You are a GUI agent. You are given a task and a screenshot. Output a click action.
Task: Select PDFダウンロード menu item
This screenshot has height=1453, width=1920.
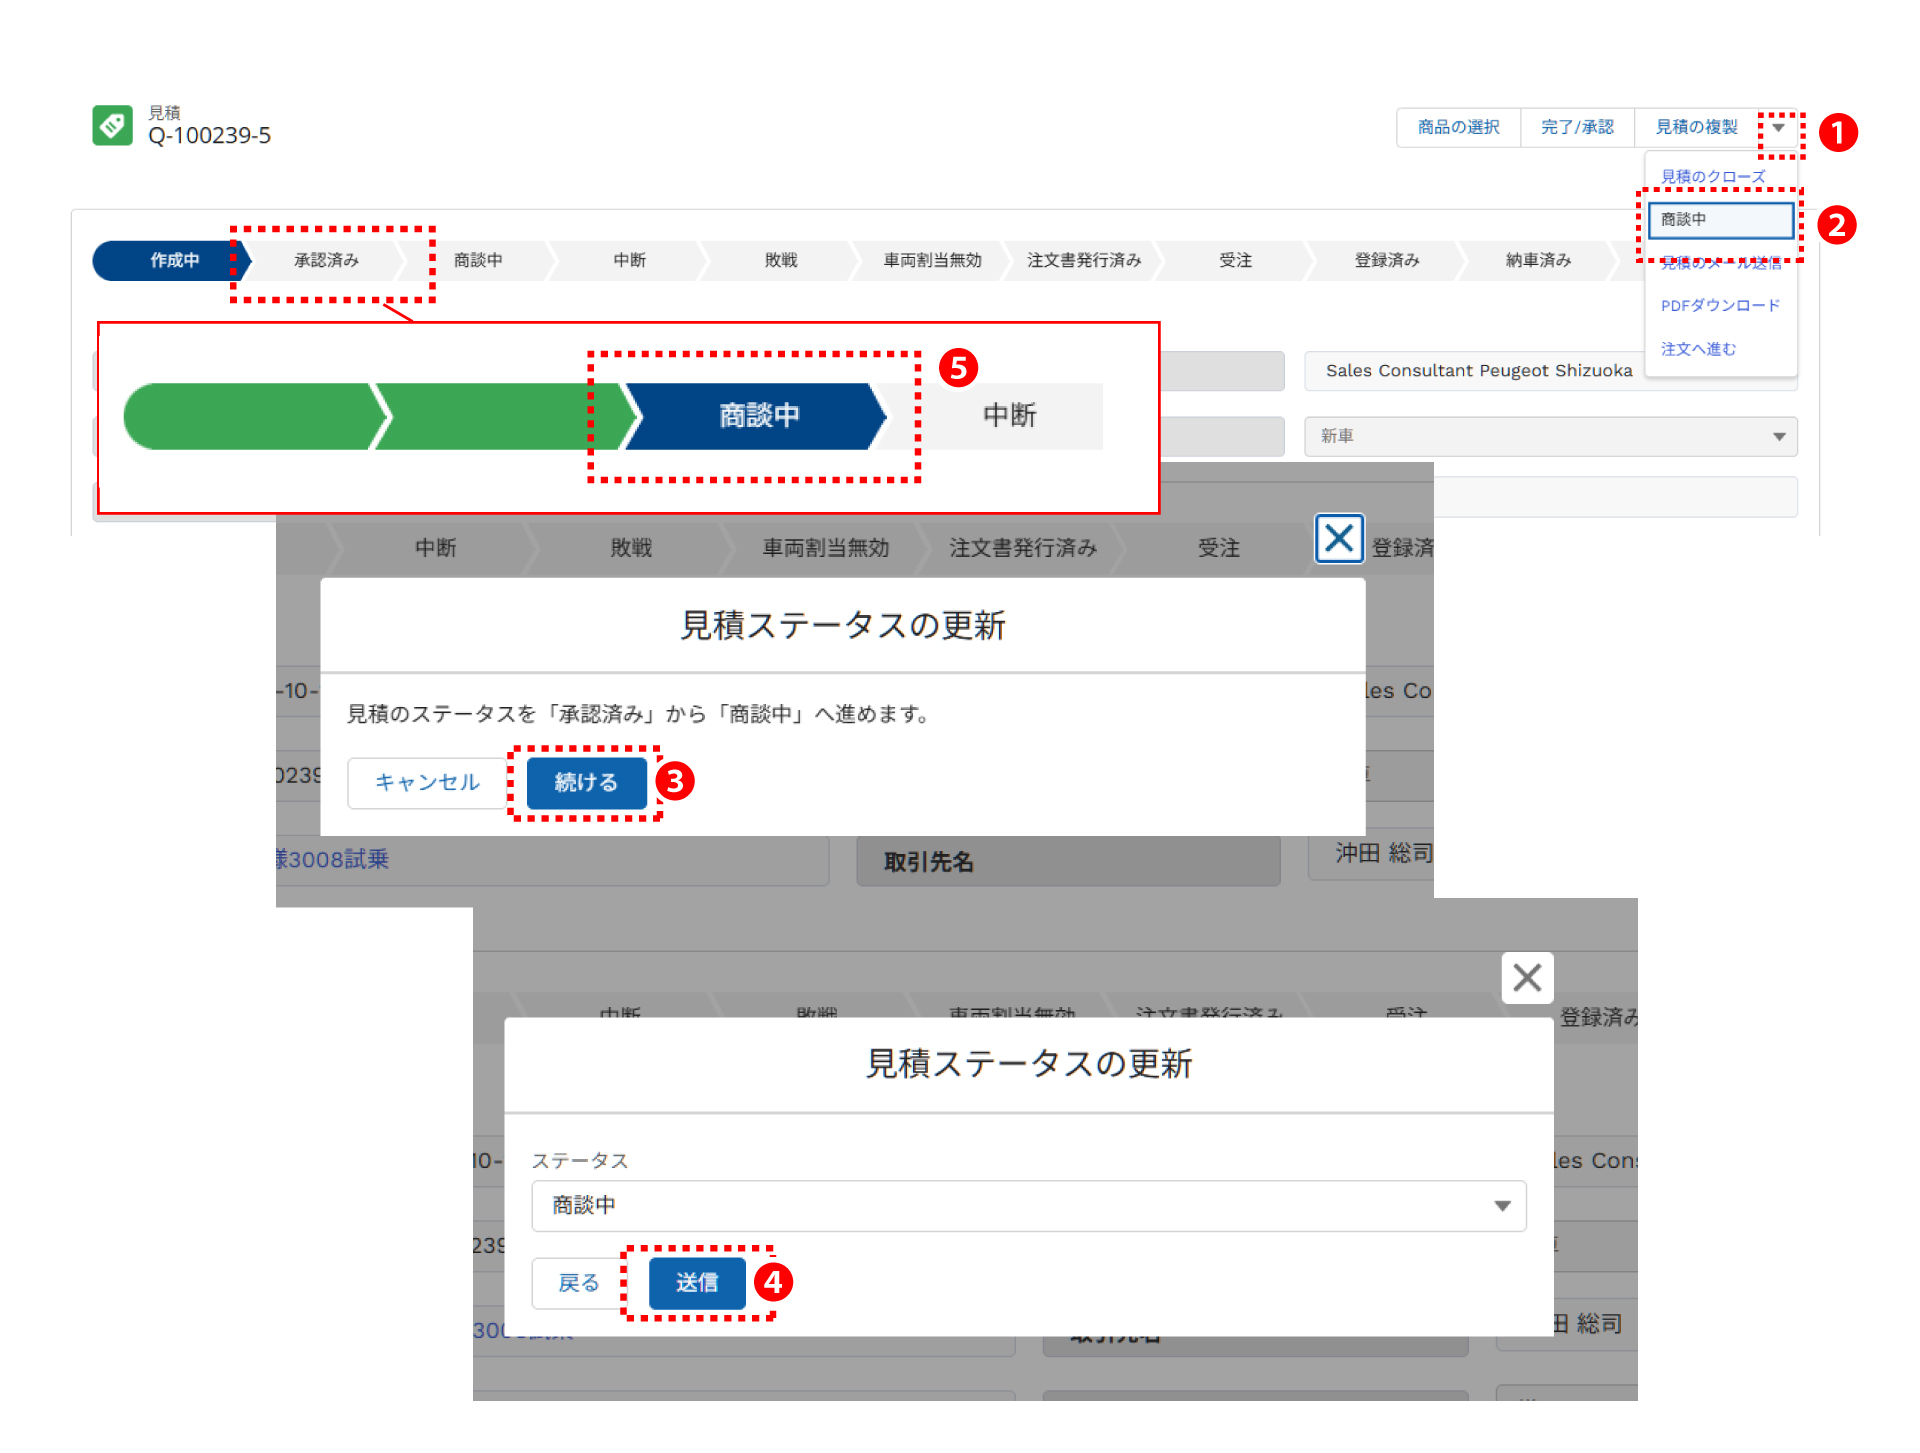[x=1720, y=306]
